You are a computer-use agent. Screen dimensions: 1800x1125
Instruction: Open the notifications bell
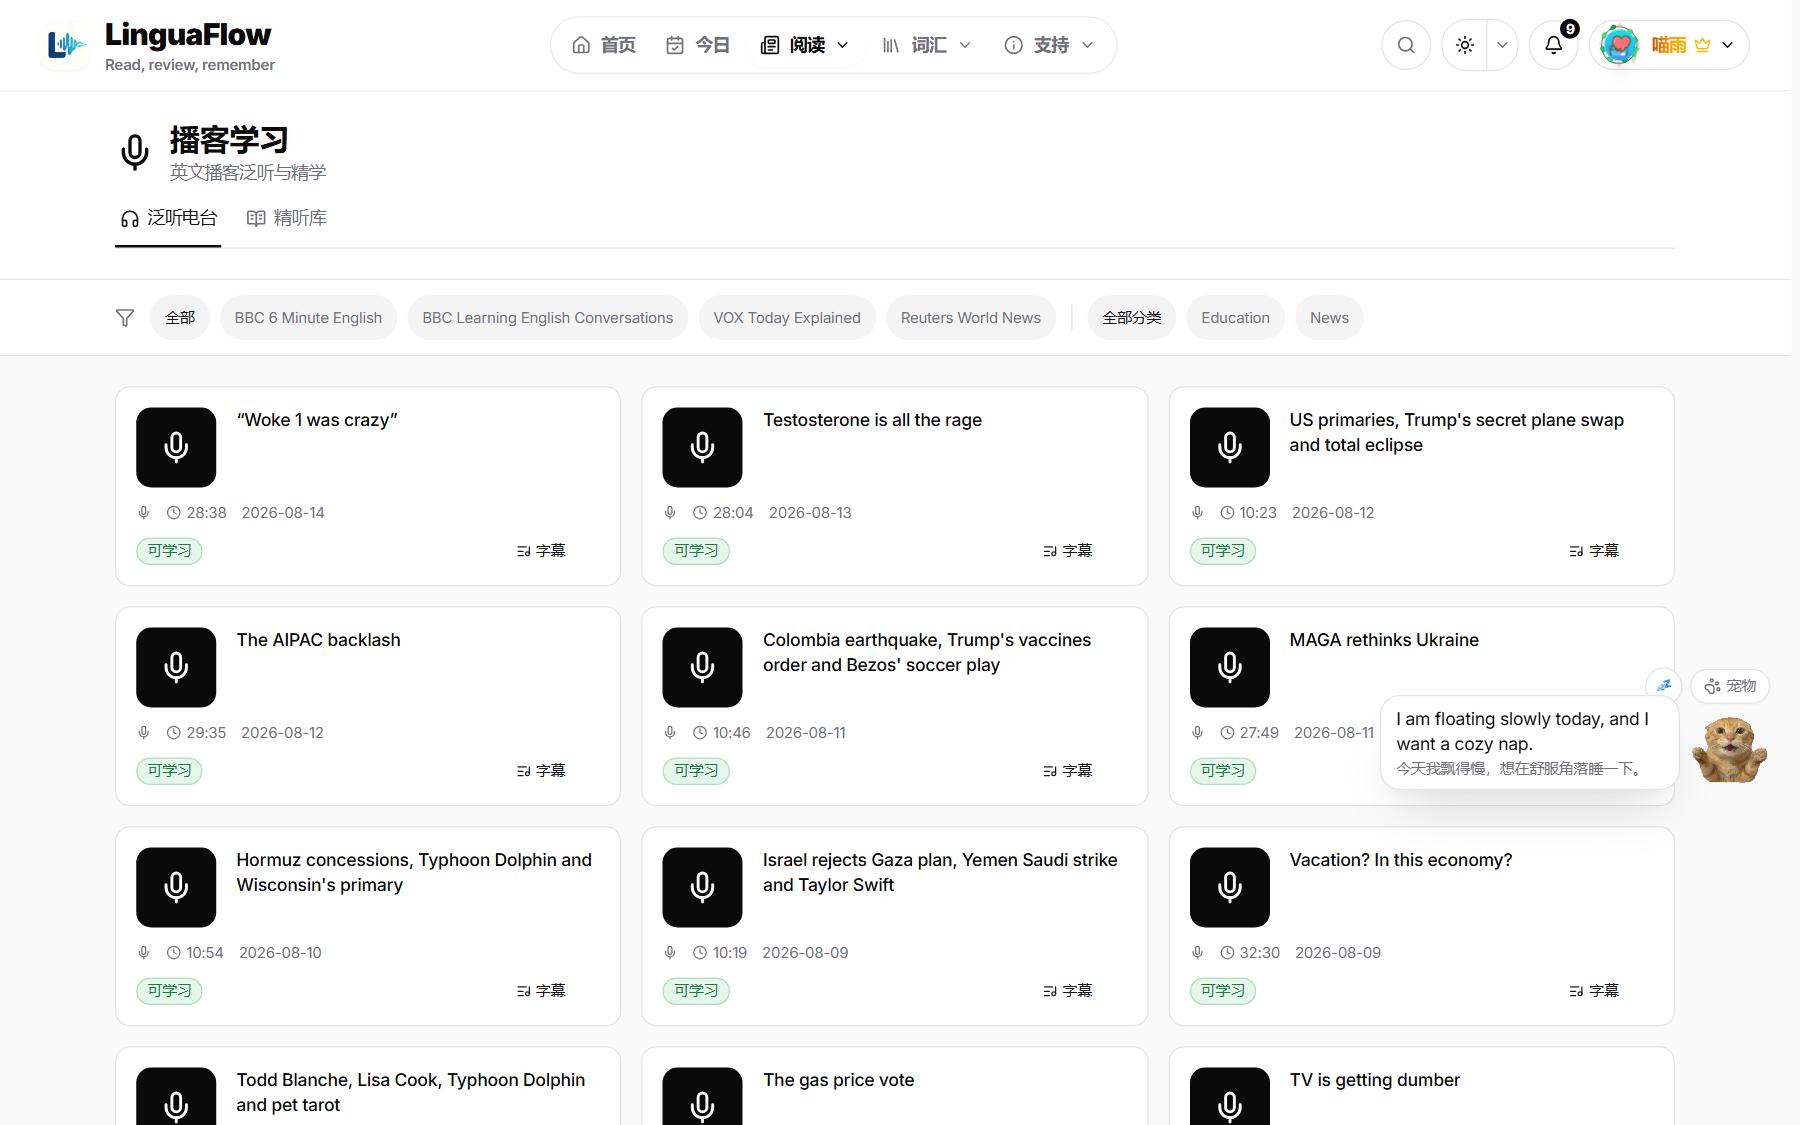(1553, 45)
